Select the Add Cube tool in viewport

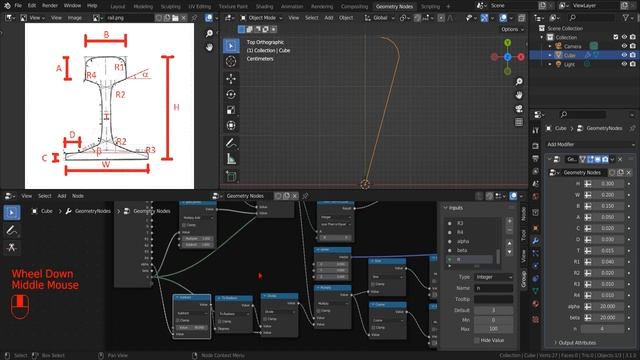pyautogui.click(x=231, y=176)
